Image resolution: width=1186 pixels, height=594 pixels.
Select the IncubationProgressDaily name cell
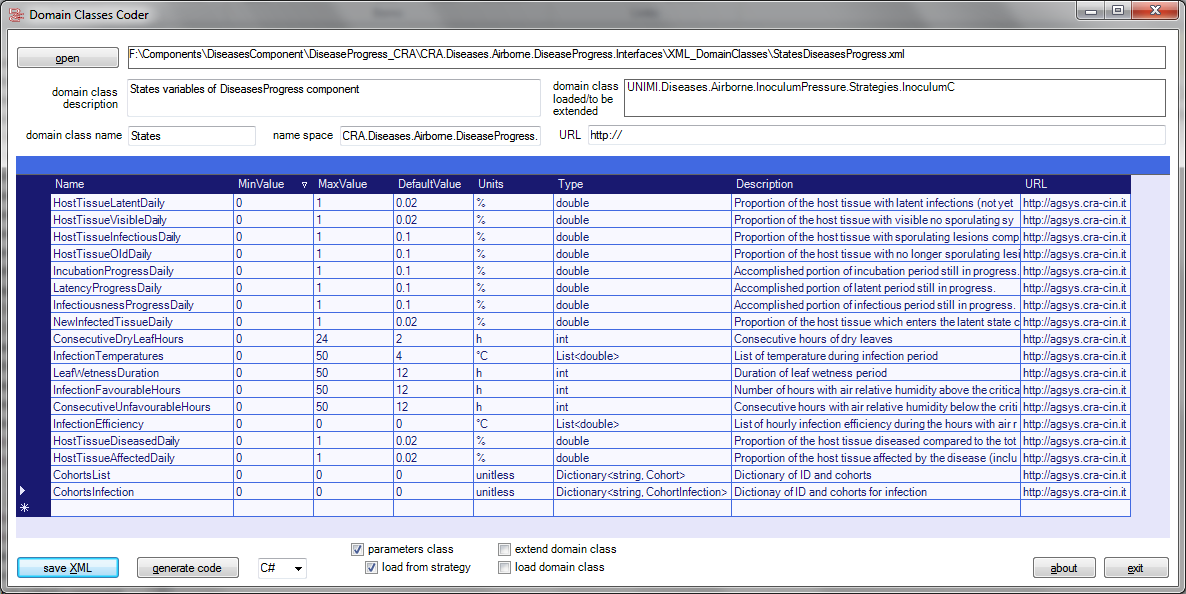pyautogui.click(x=142, y=271)
